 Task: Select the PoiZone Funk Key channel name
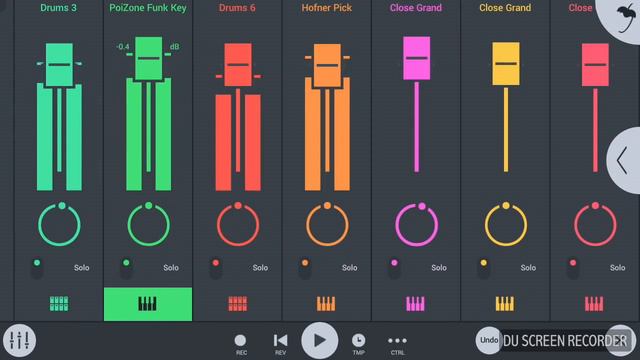click(148, 8)
